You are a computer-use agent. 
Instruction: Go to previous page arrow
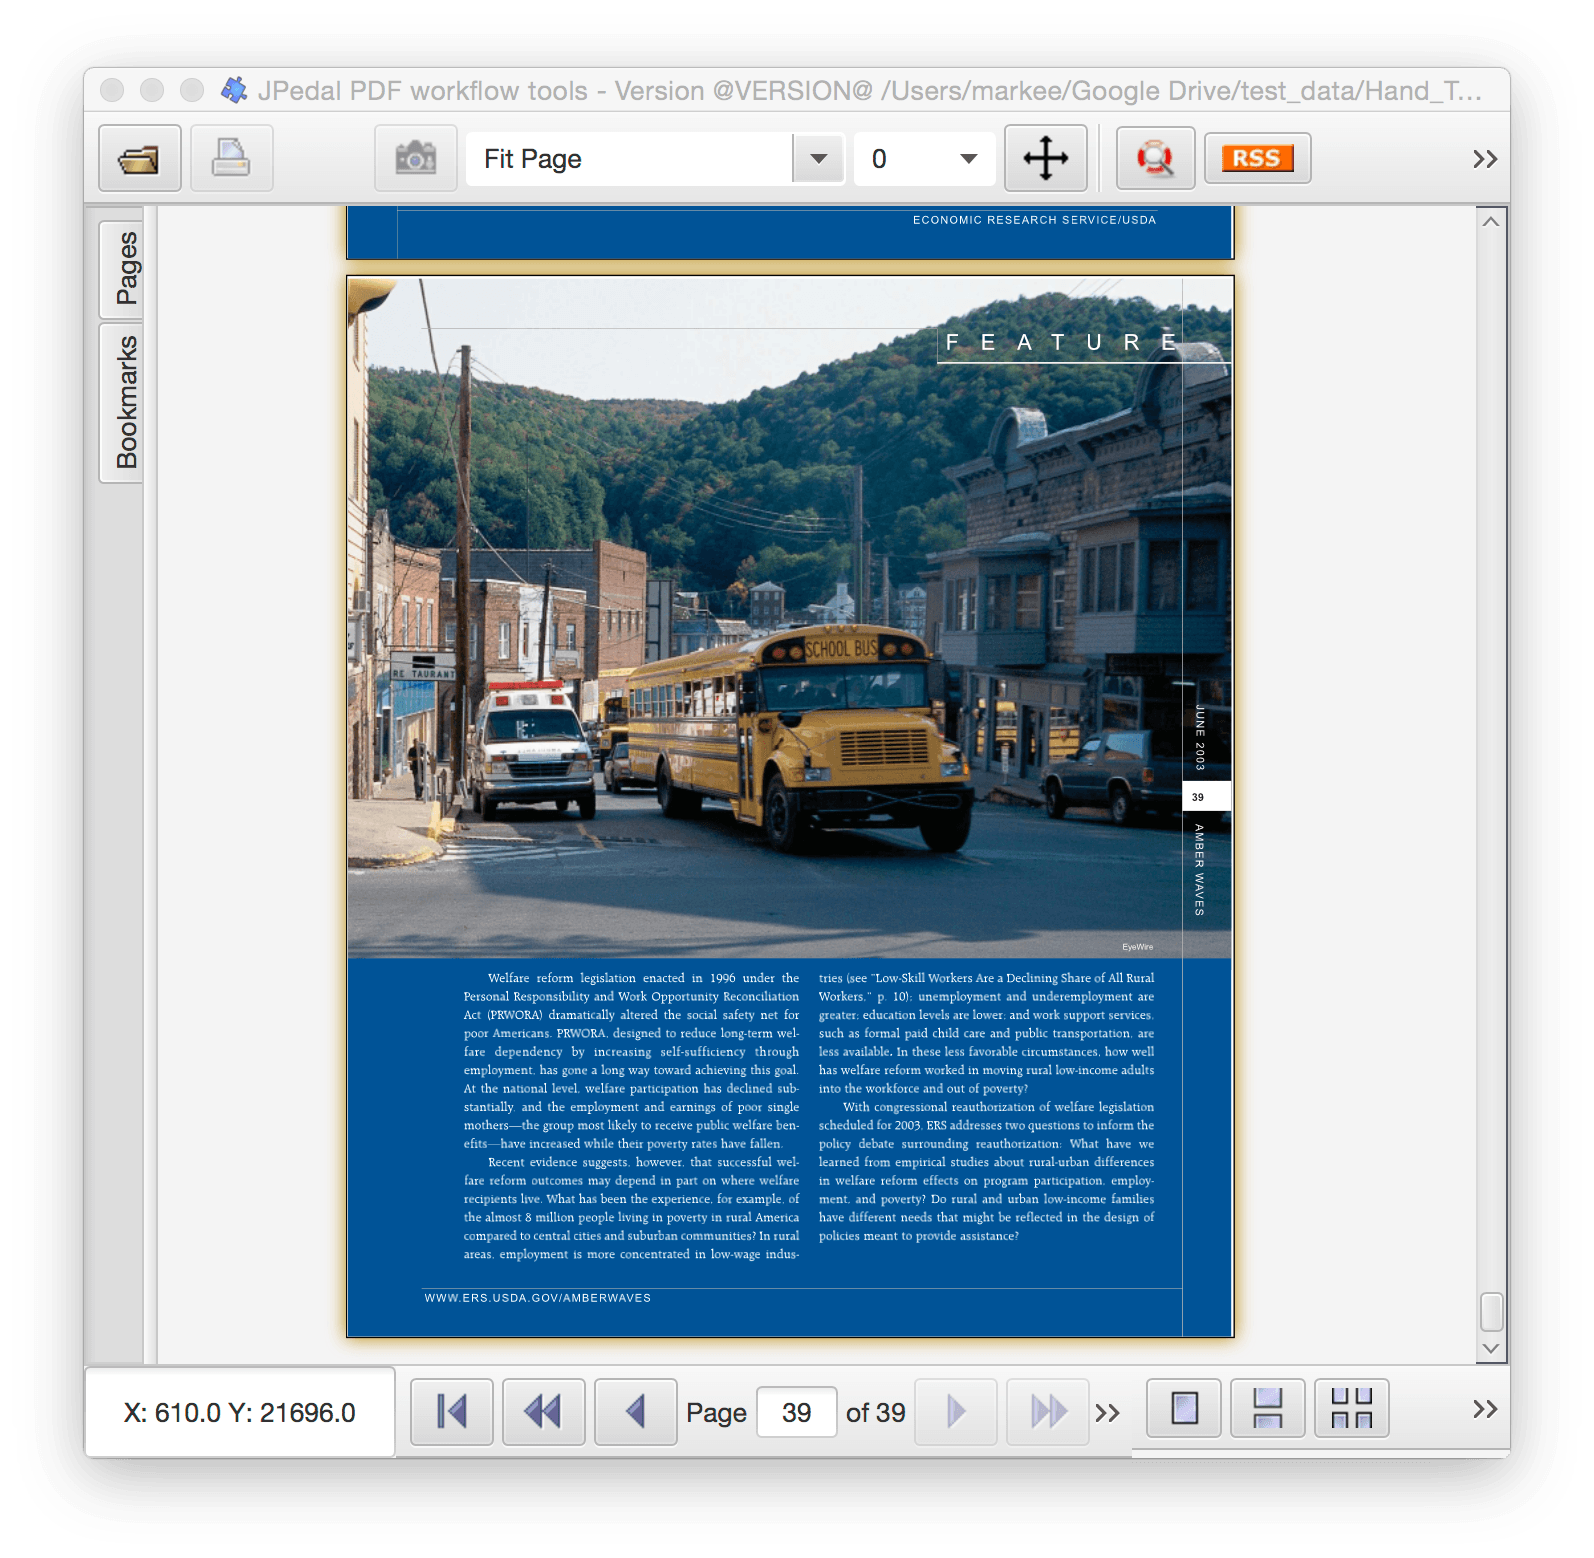(635, 1412)
